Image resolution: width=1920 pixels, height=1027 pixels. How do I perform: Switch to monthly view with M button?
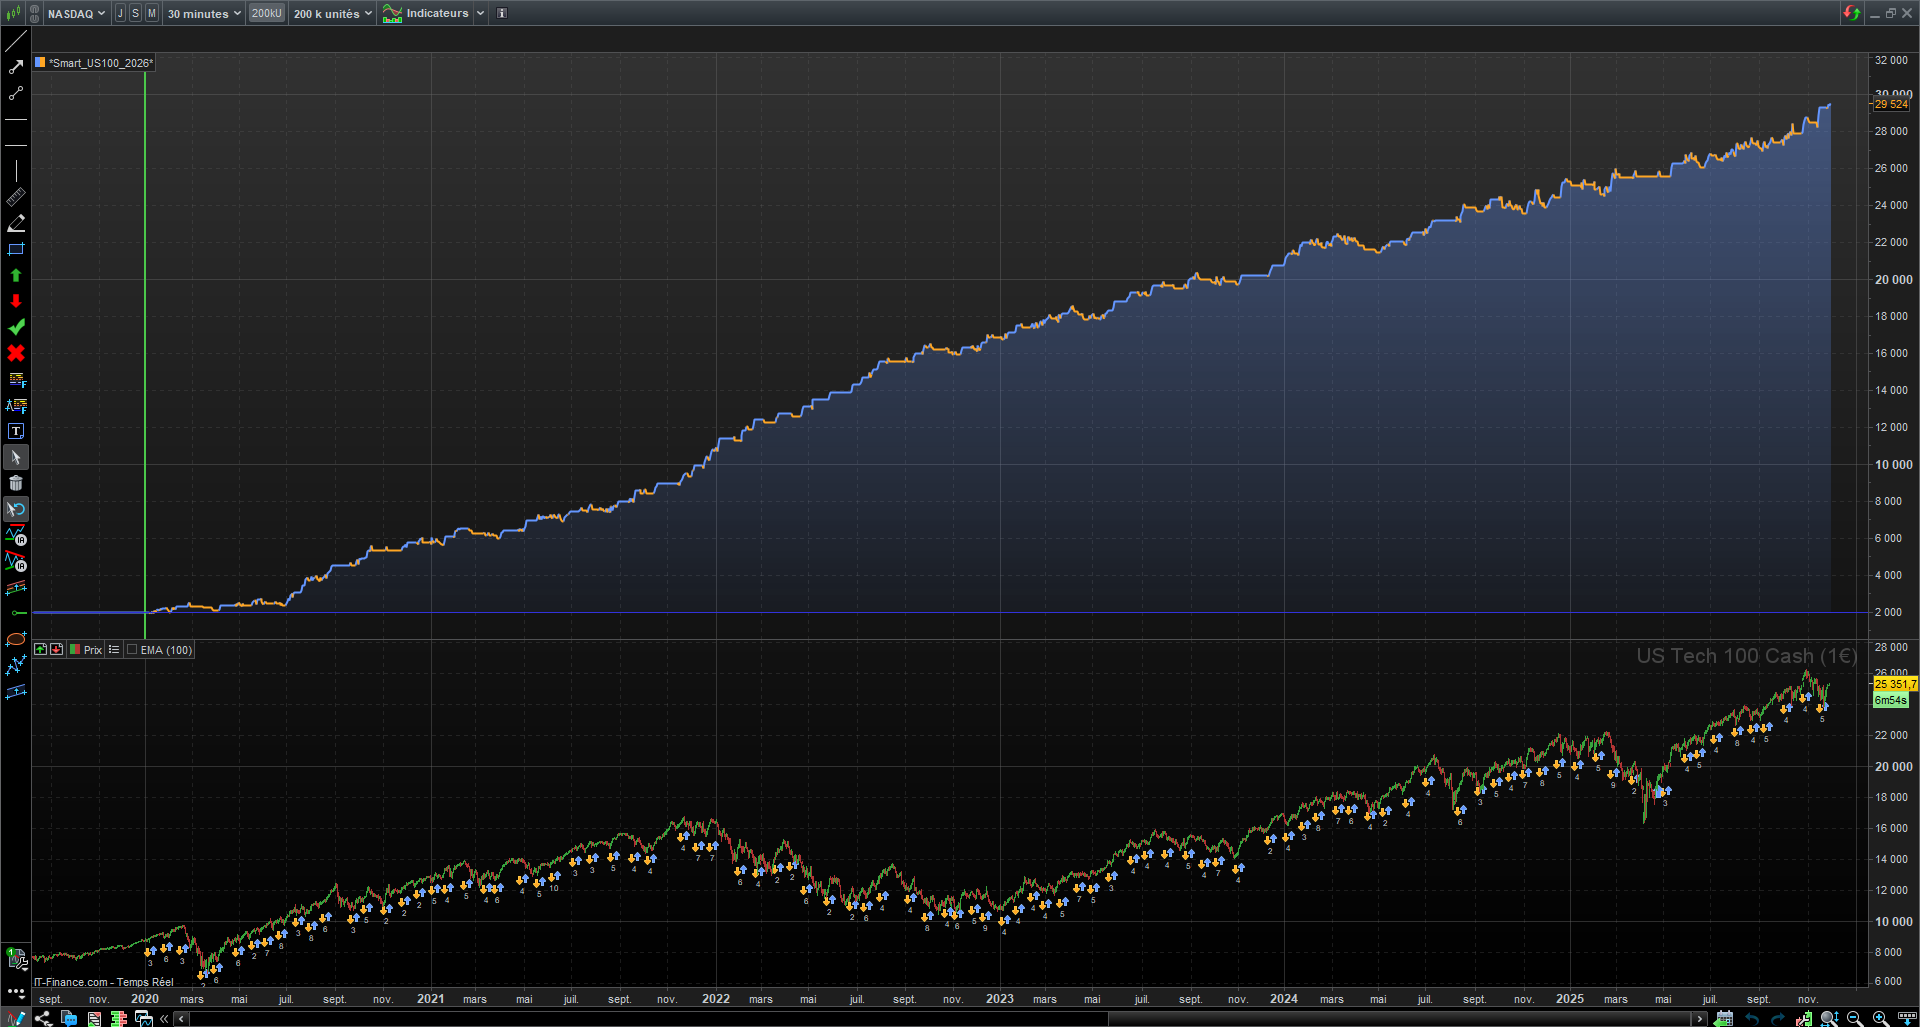pyautogui.click(x=152, y=13)
